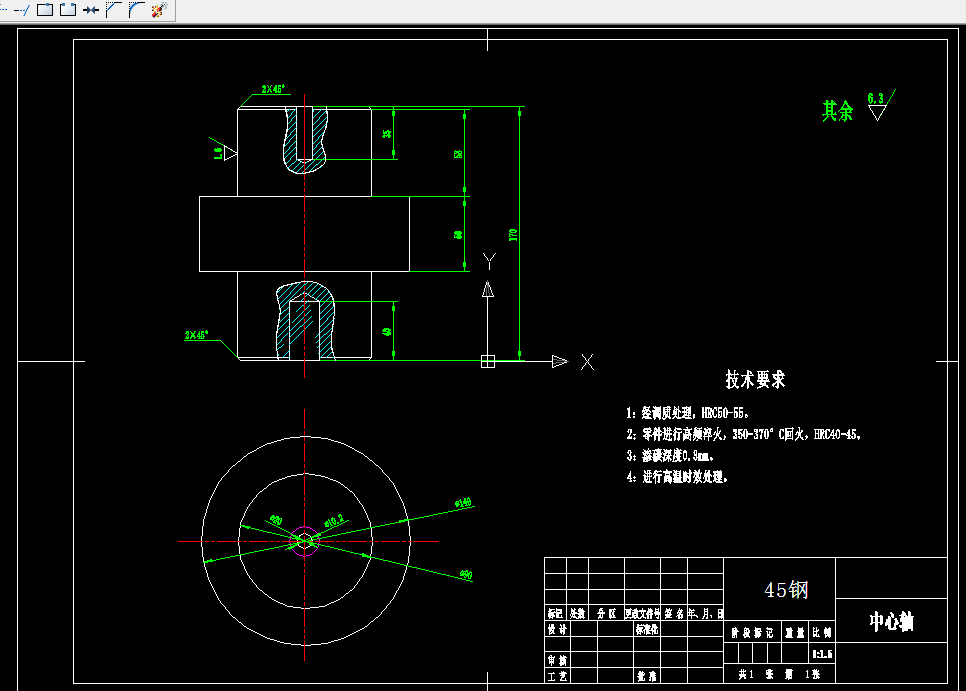The height and width of the screenshot is (691, 966).
Task: Click the 比例 title block label
Action: coord(822,632)
